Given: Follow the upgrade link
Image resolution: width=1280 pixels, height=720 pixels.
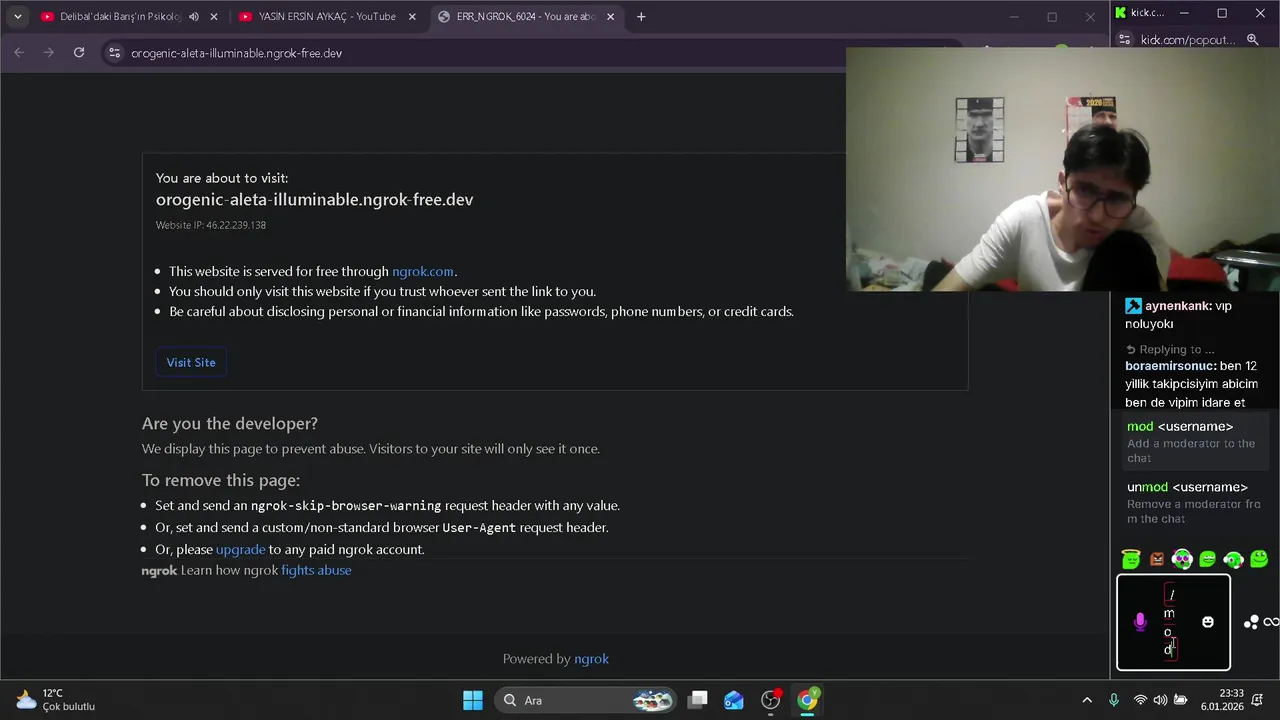Looking at the screenshot, I should pos(240,549).
